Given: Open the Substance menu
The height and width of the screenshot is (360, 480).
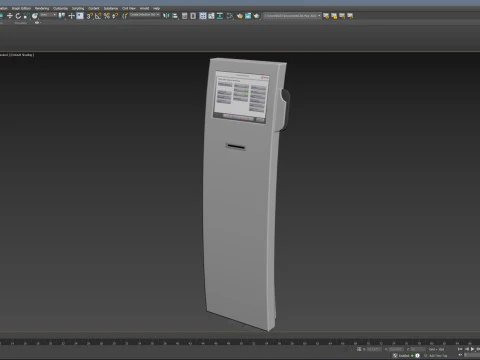Looking at the screenshot, I should pyautogui.click(x=111, y=8).
